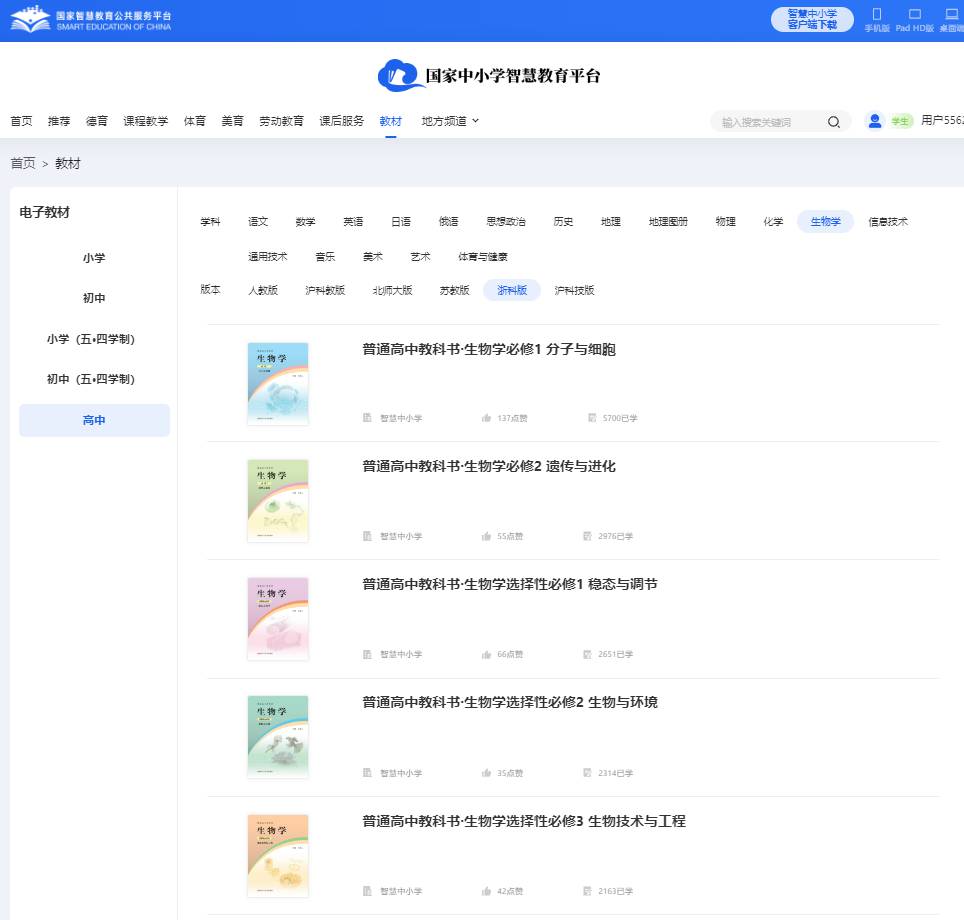Viewport: 964px width, 920px height.
Task: Click the search magnifier icon
Action: coord(833,121)
